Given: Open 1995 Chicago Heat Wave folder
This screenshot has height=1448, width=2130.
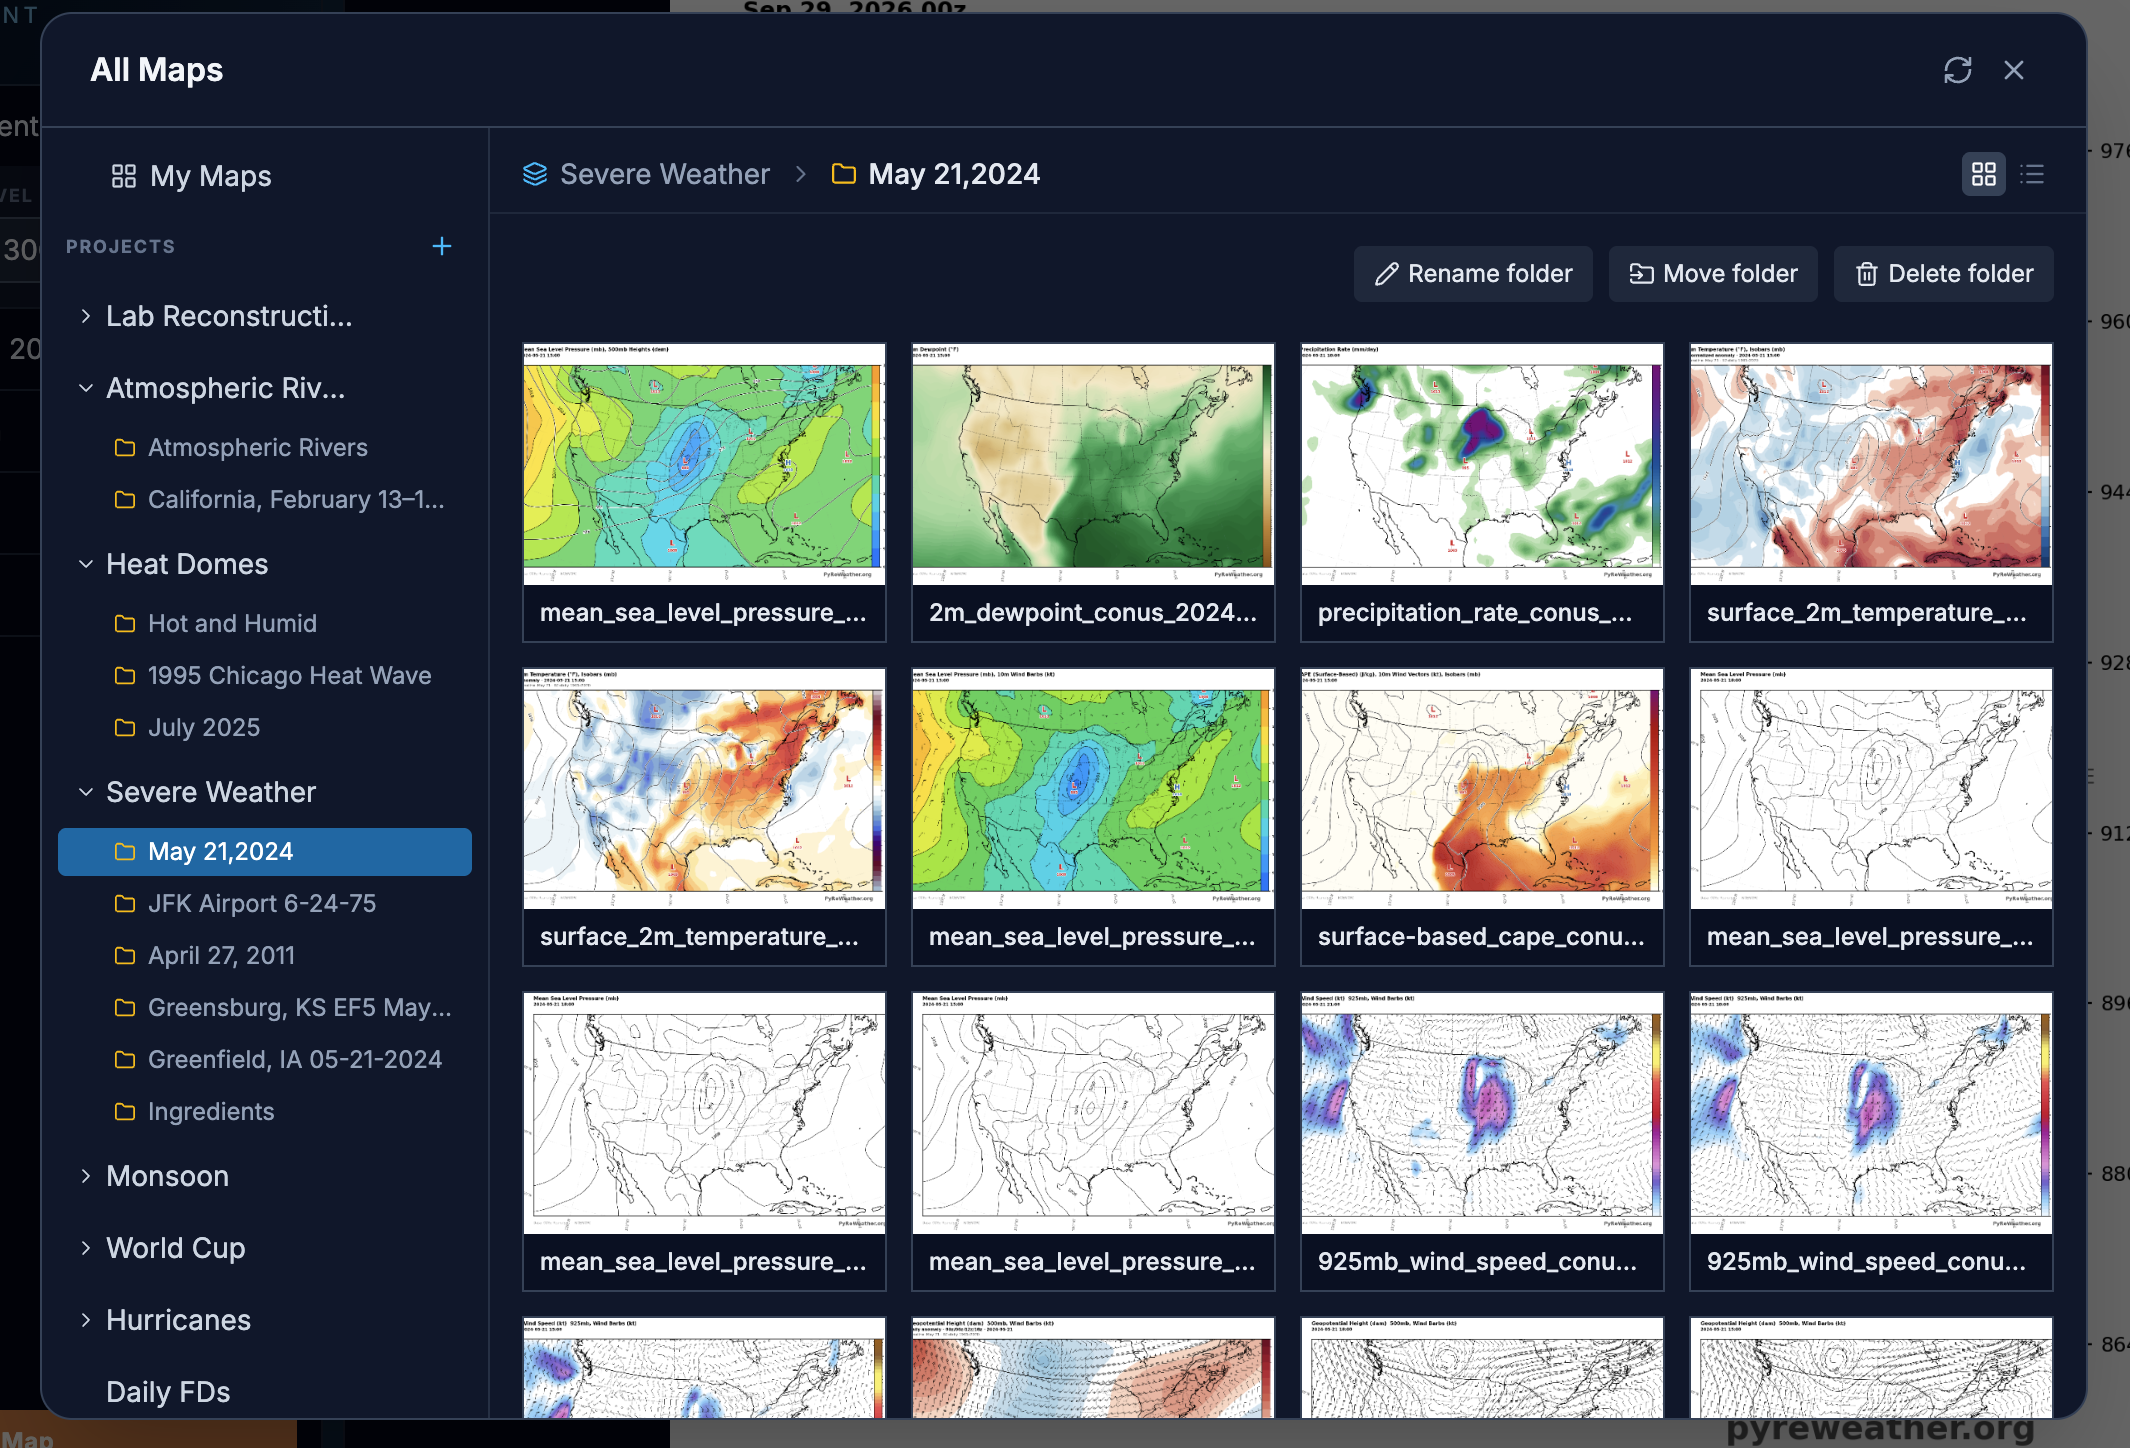Looking at the screenshot, I should click(x=265, y=675).
